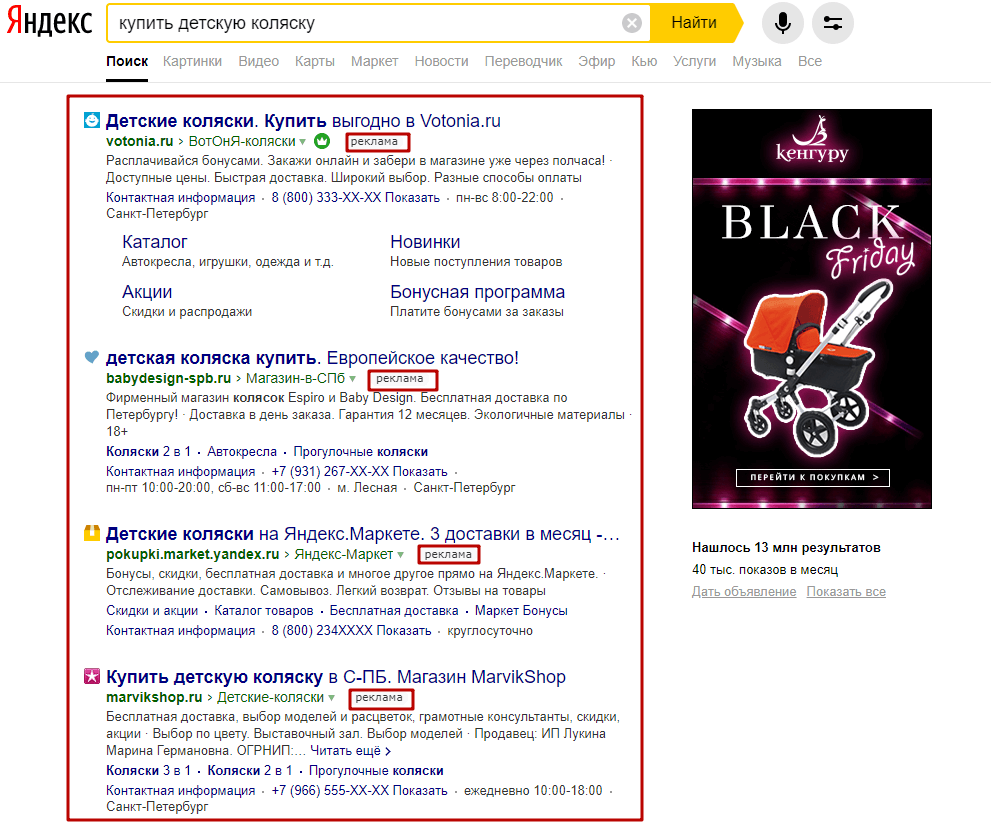This screenshot has width=991, height=825.
Task: Open the Бесплатная доставка link
Action: point(394,610)
